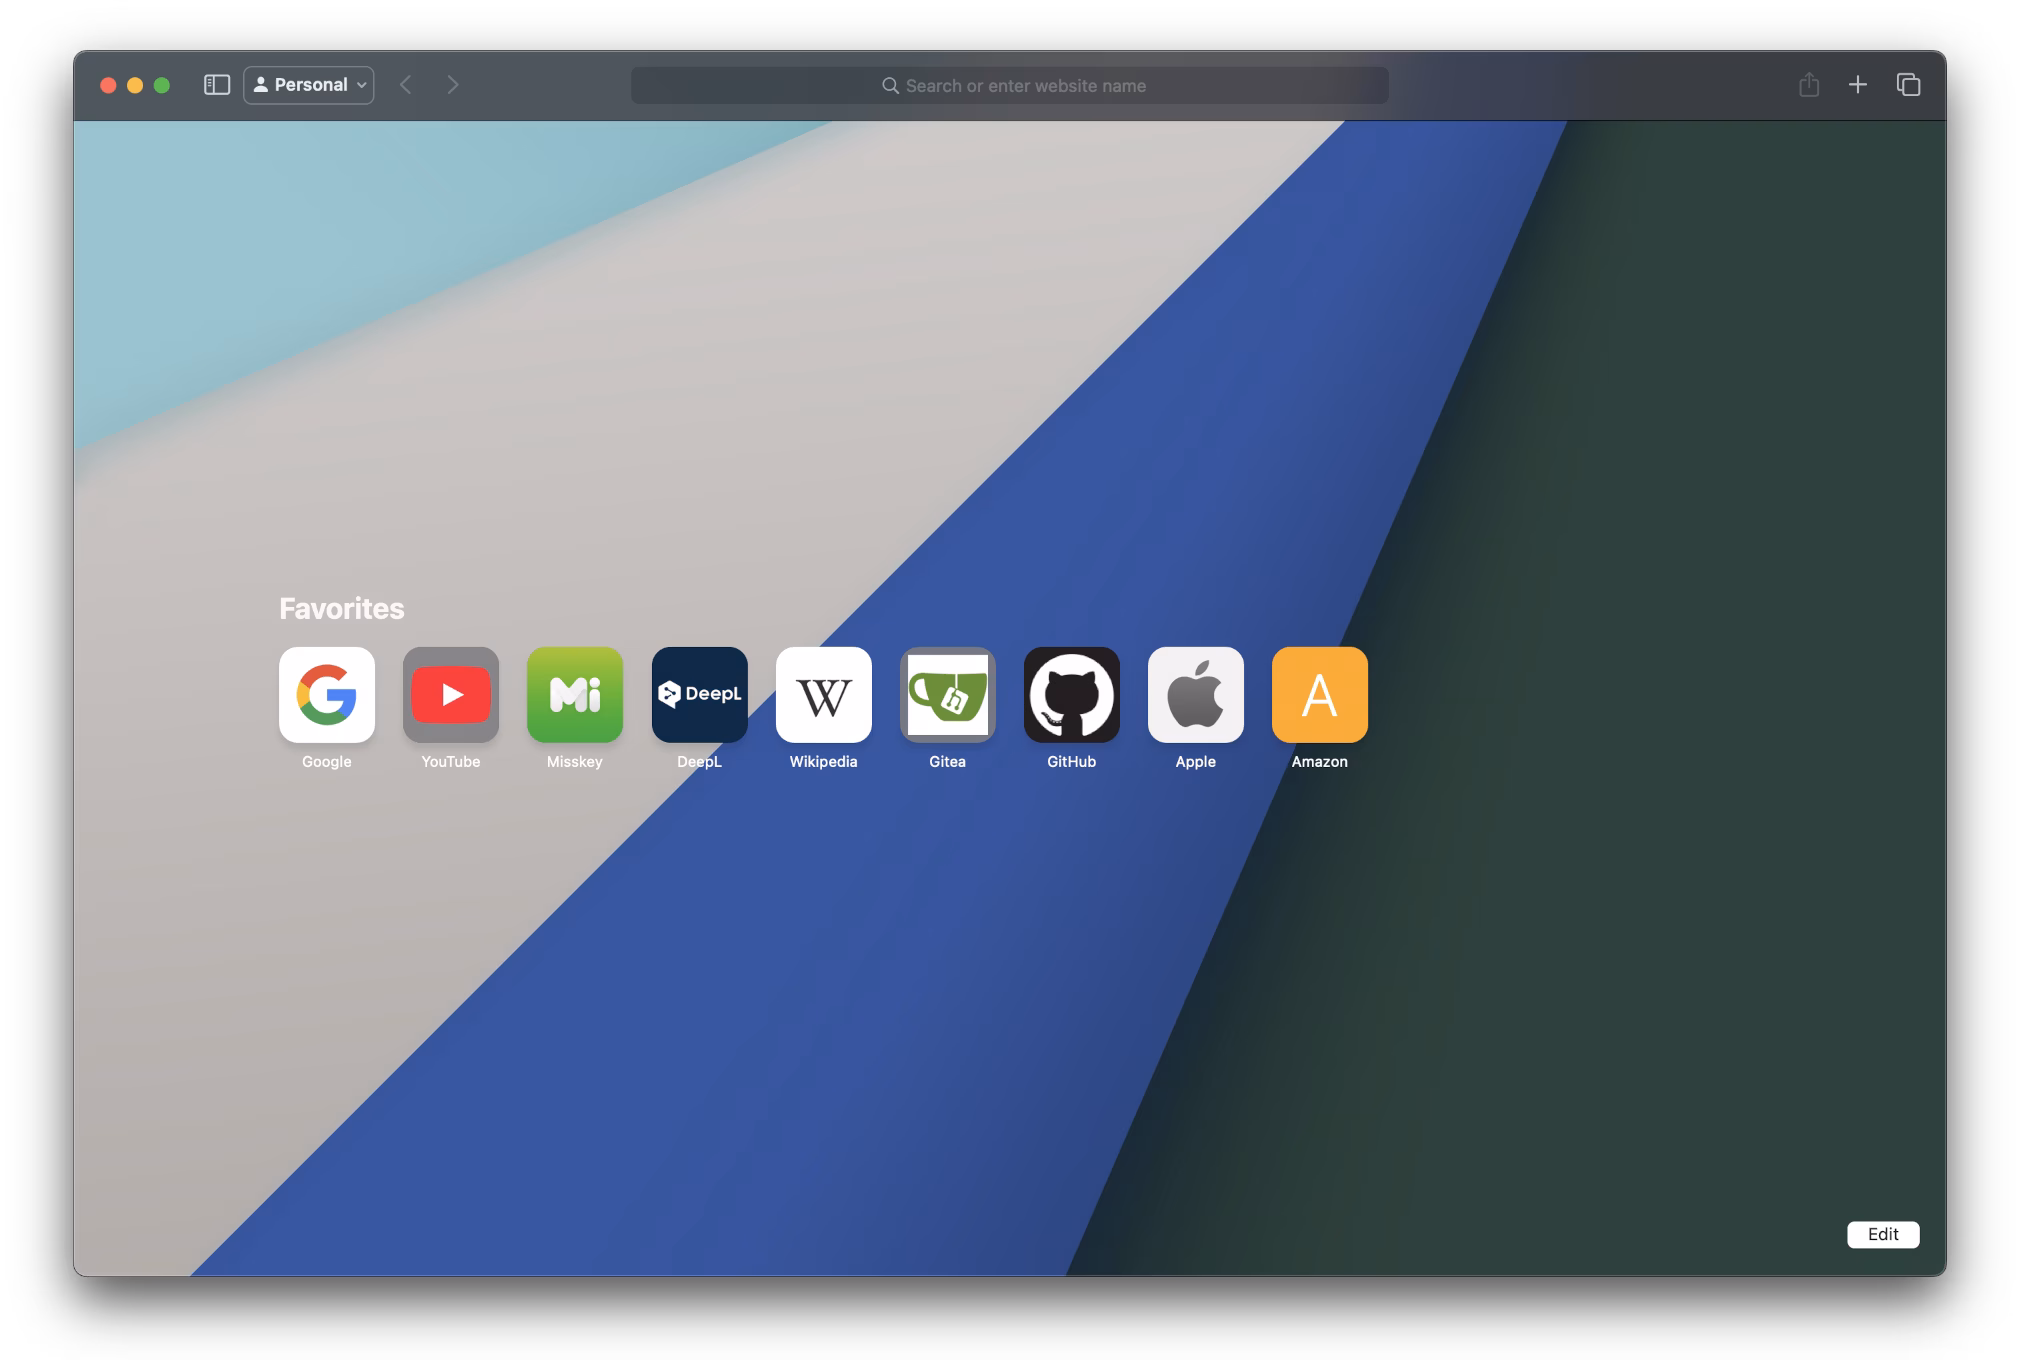Image resolution: width=2020 pixels, height=1360 pixels.
Task: Open the Amazon favorite
Action: pos(1320,695)
